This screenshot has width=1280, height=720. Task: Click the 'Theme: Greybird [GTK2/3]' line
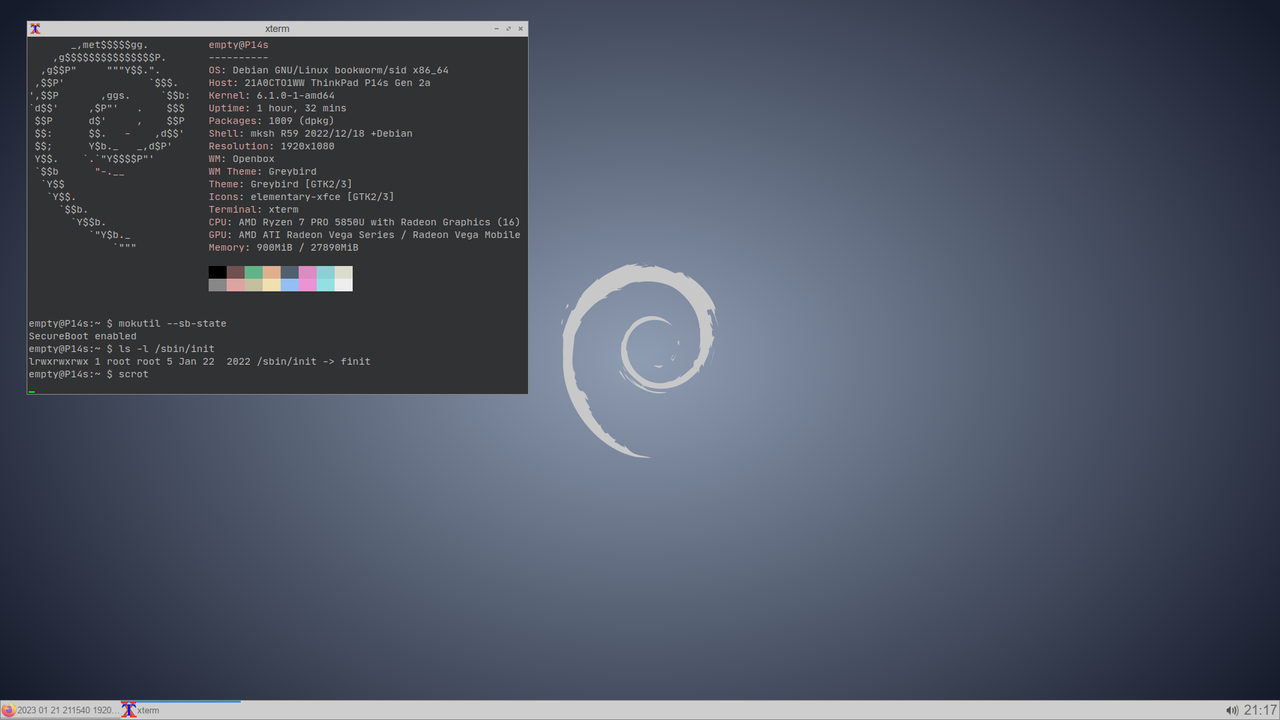point(280,184)
